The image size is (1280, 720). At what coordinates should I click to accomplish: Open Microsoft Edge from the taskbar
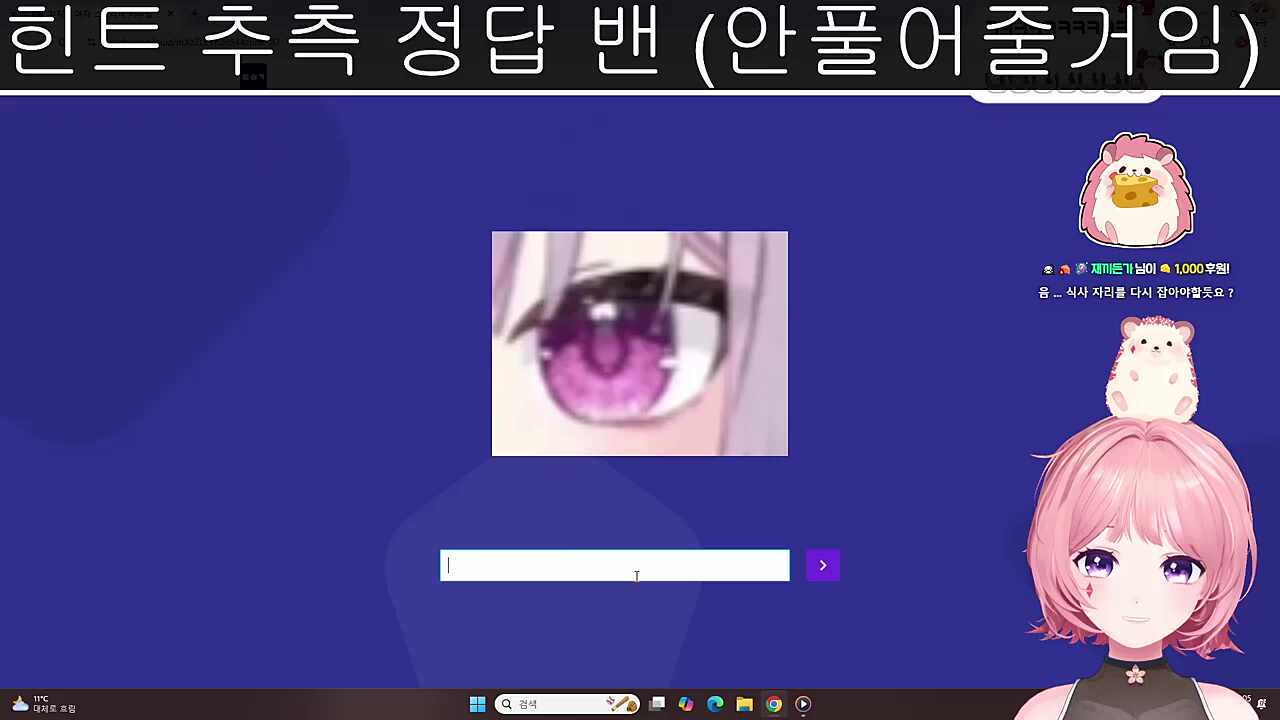pyautogui.click(x=715, y=704)
